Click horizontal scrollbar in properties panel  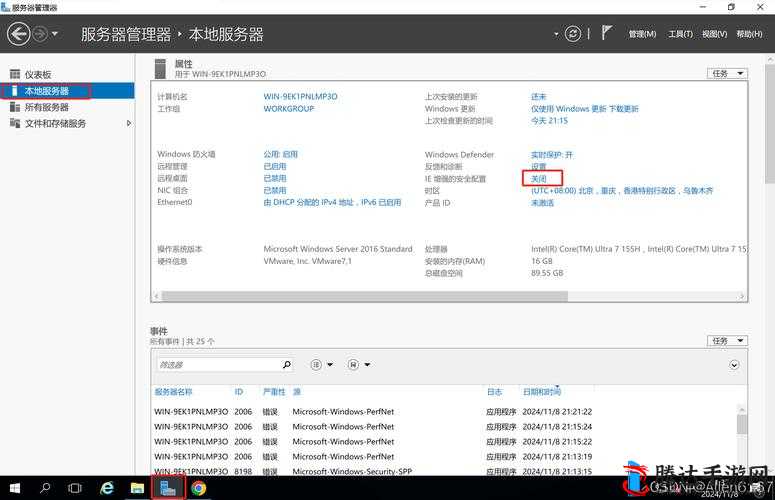tap(365, 296)
